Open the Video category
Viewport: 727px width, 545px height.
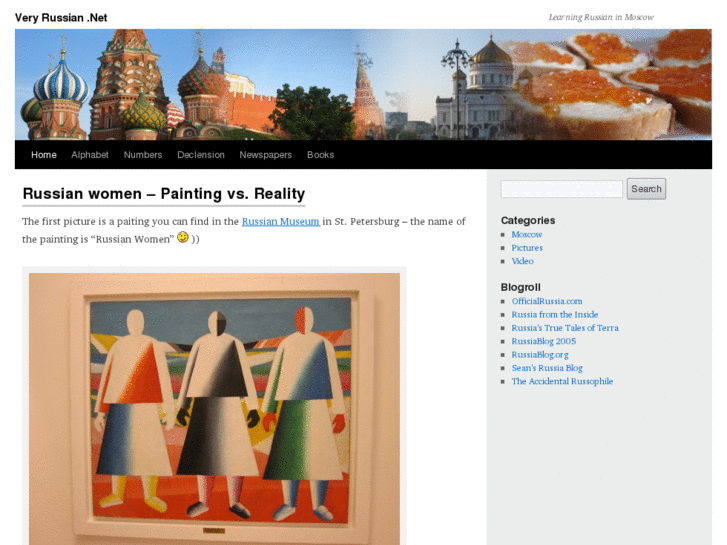coord(523,261)
